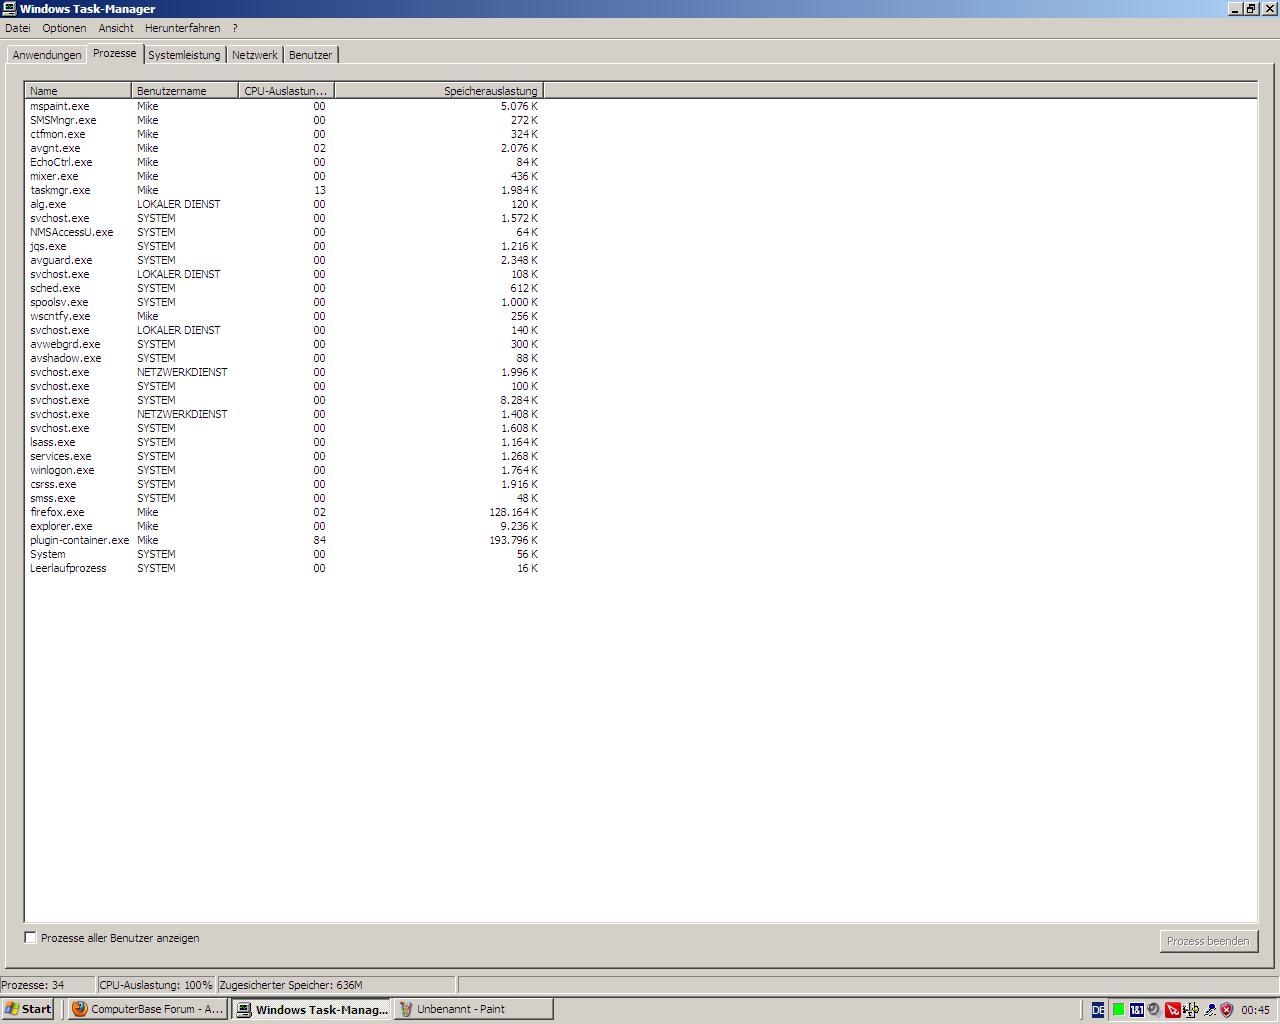Open the Ansicht menu

116,28
